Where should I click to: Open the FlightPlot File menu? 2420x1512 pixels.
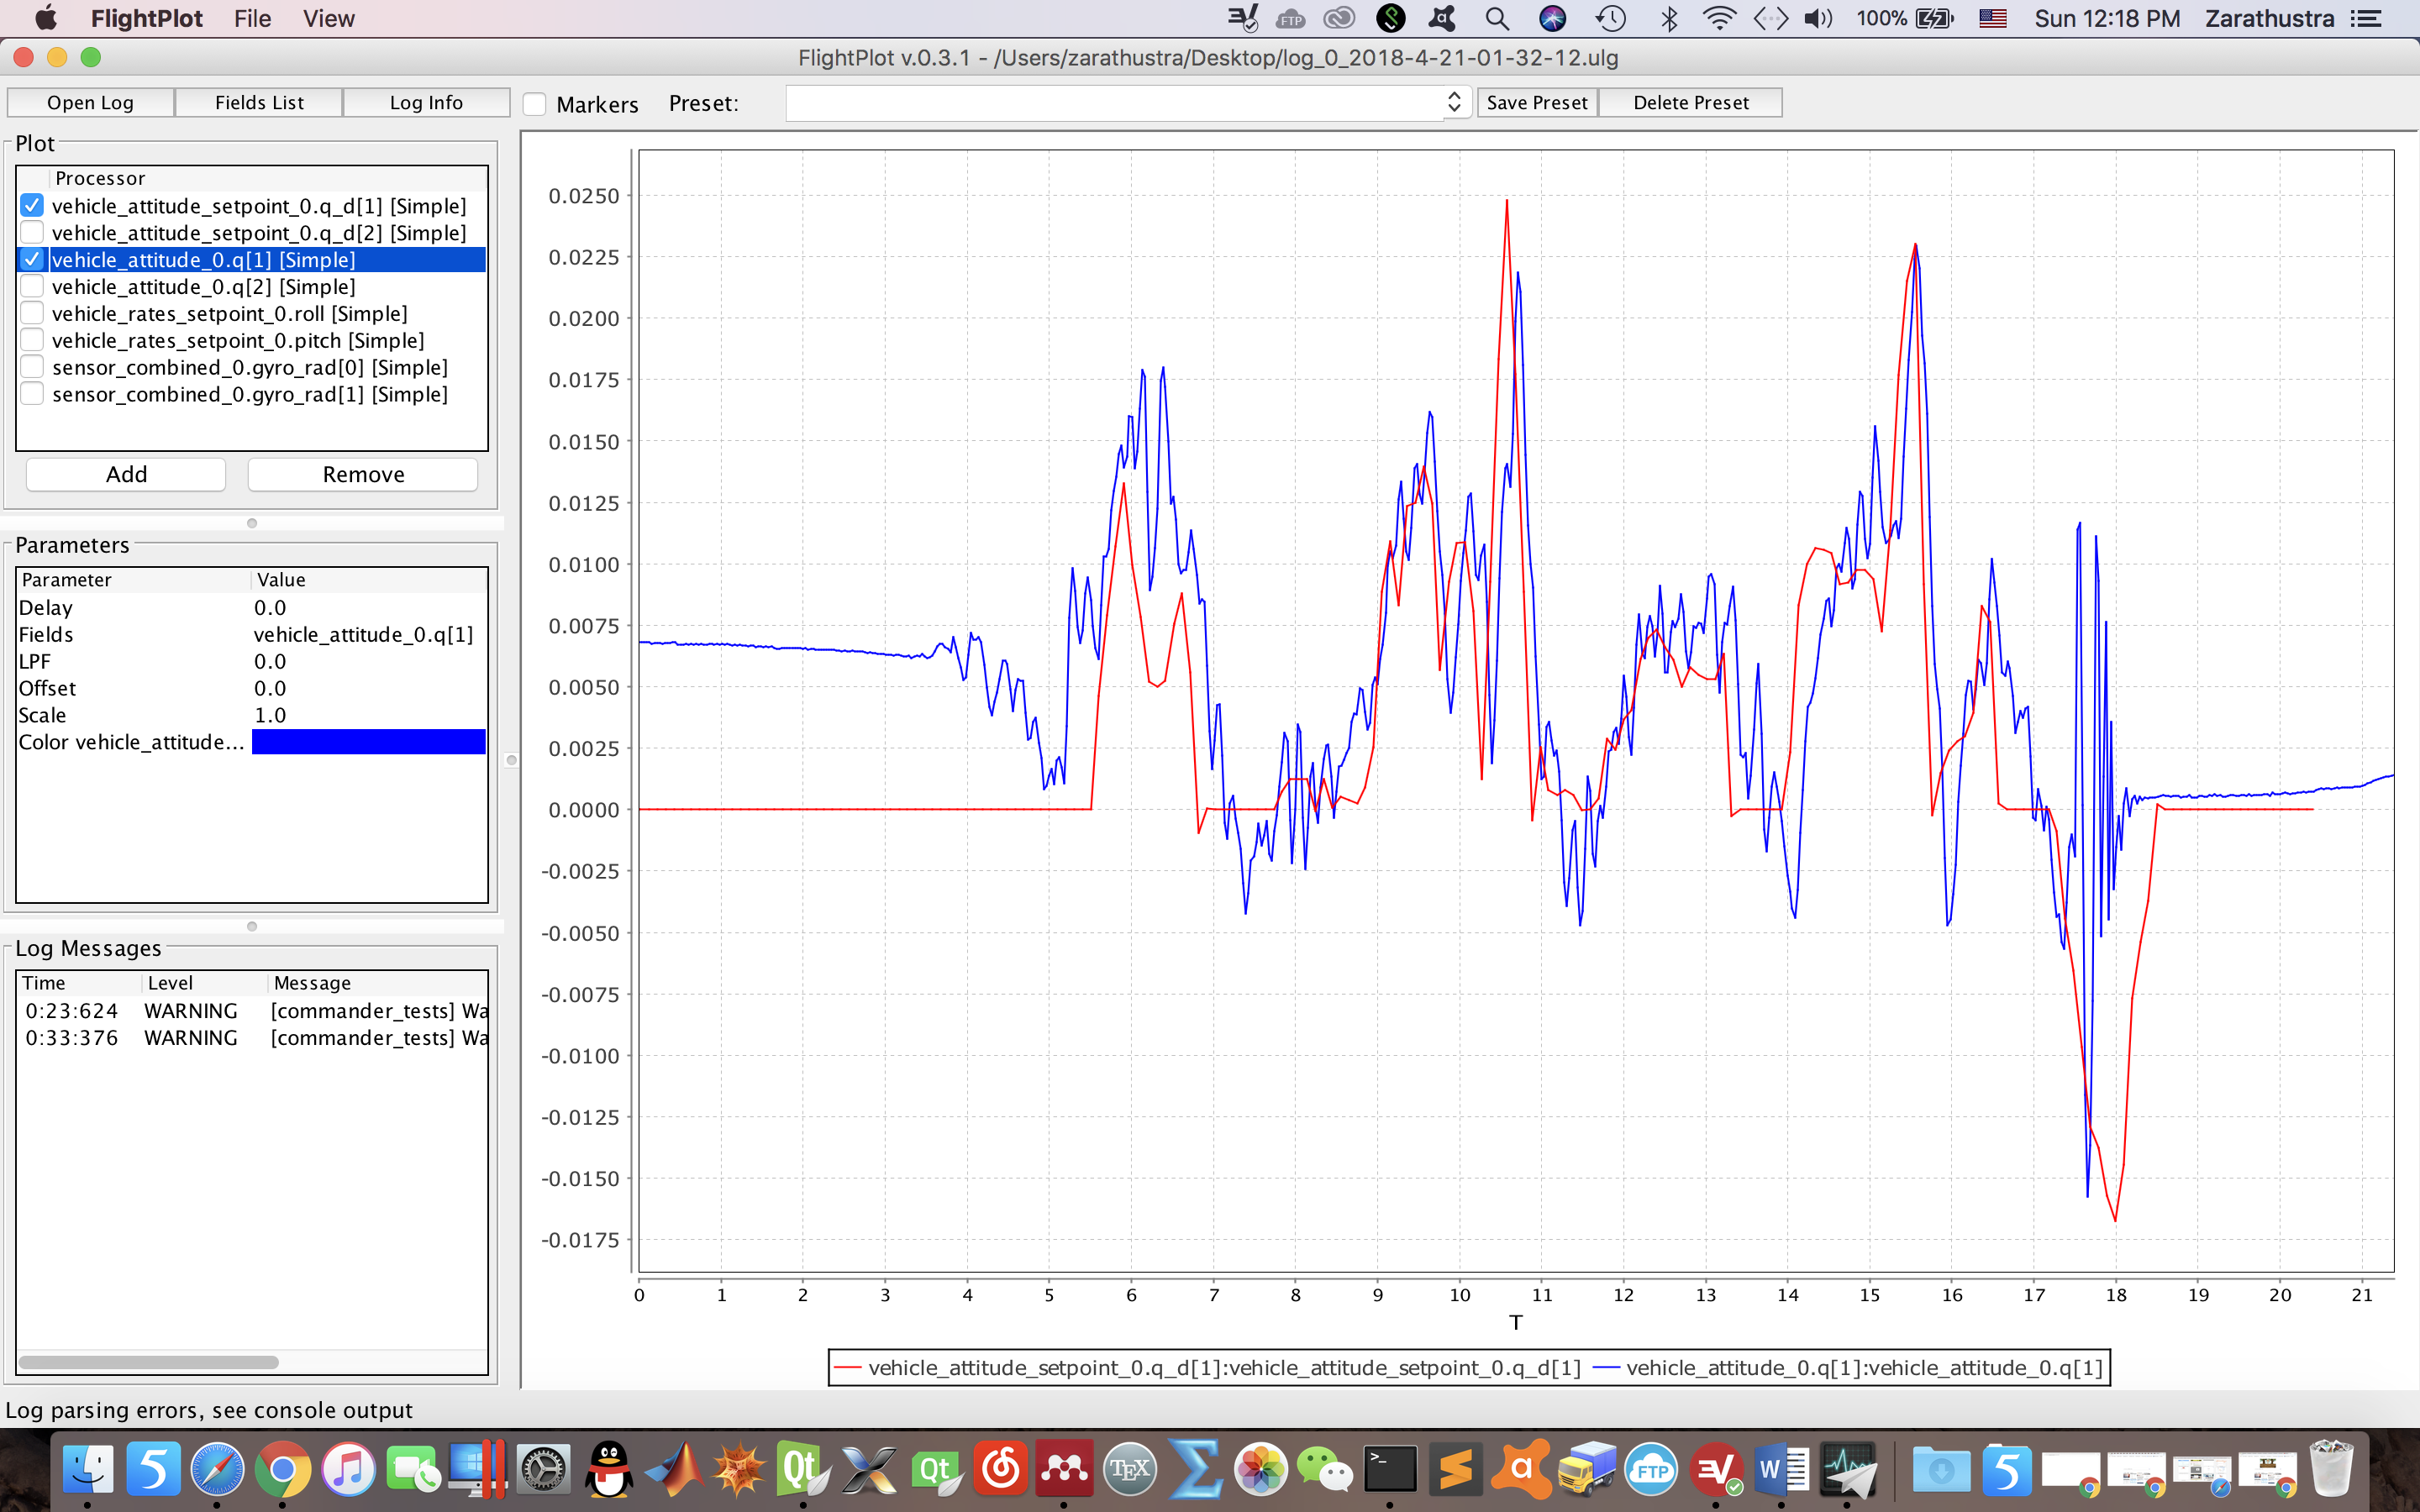(252, 18)
